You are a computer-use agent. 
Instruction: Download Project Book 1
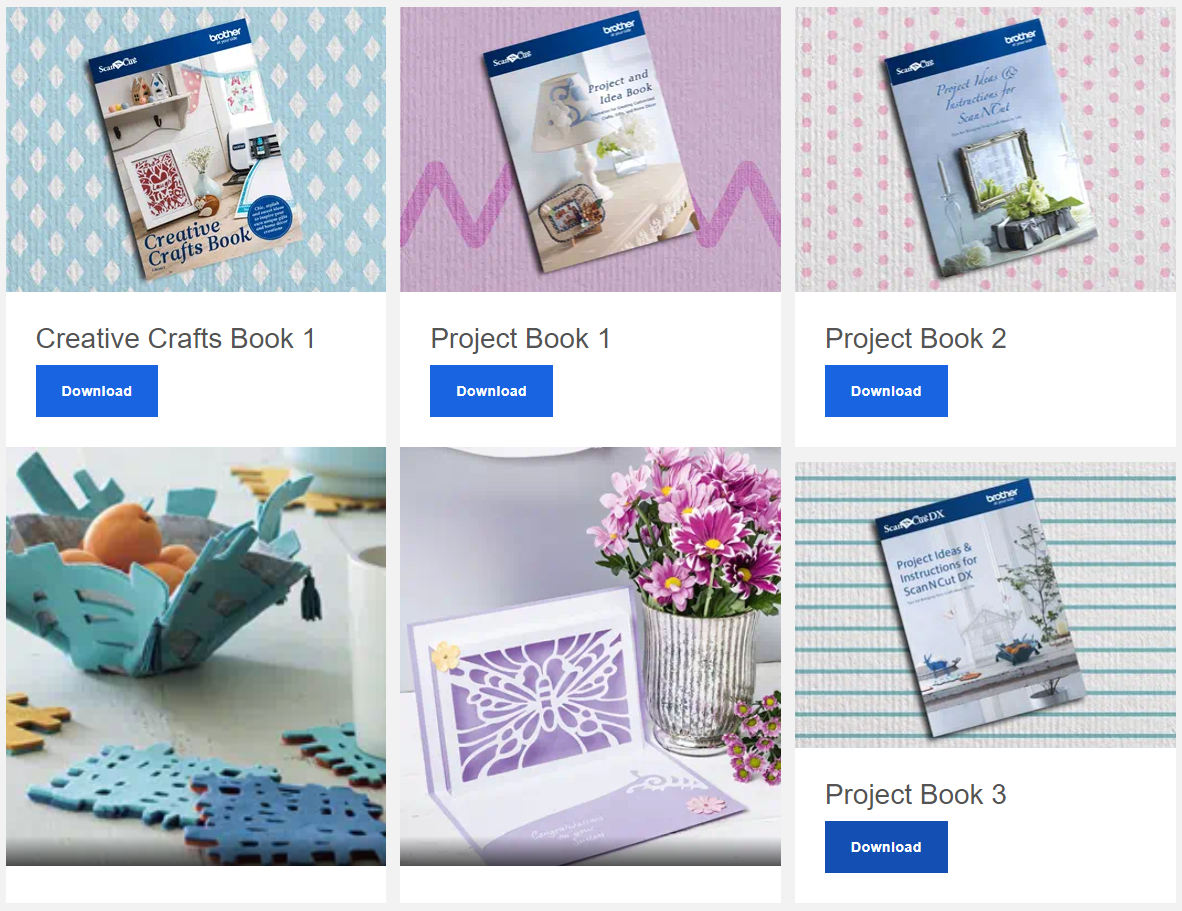[x=491, y=391]
